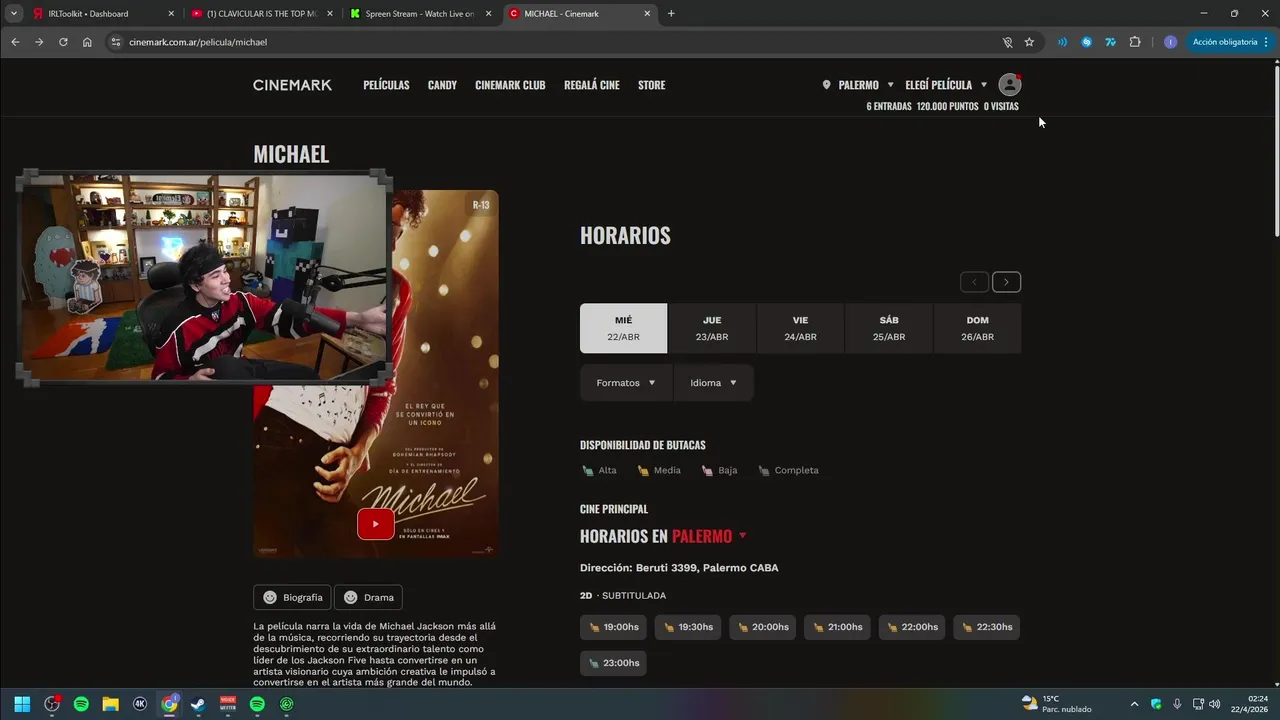This screenshot has width=1280, height=720.
Task: Select Friday VIE 24/ABR date
Action: tap(800, 328)
